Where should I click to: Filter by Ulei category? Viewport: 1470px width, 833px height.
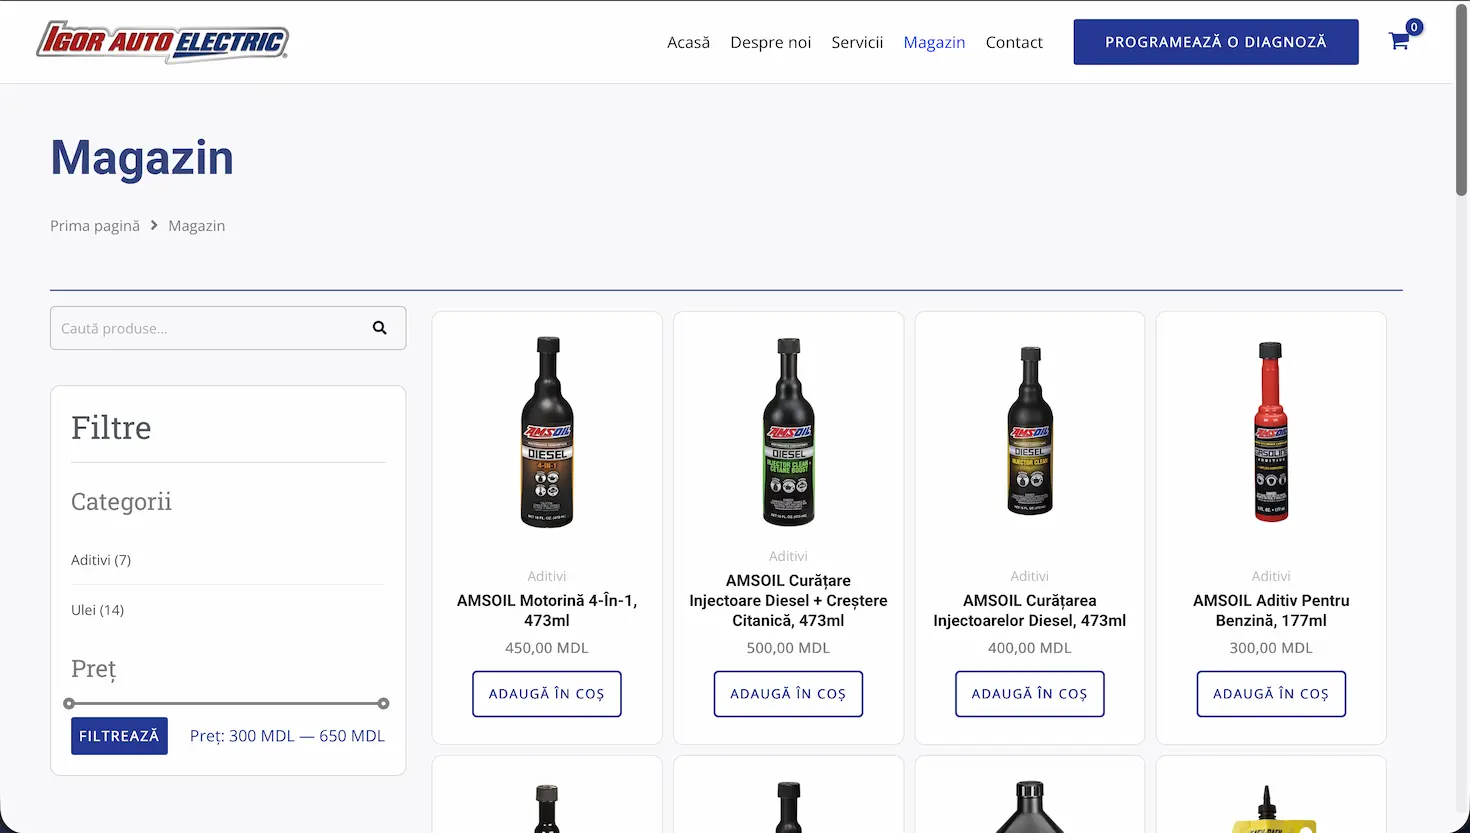point(98,610)
